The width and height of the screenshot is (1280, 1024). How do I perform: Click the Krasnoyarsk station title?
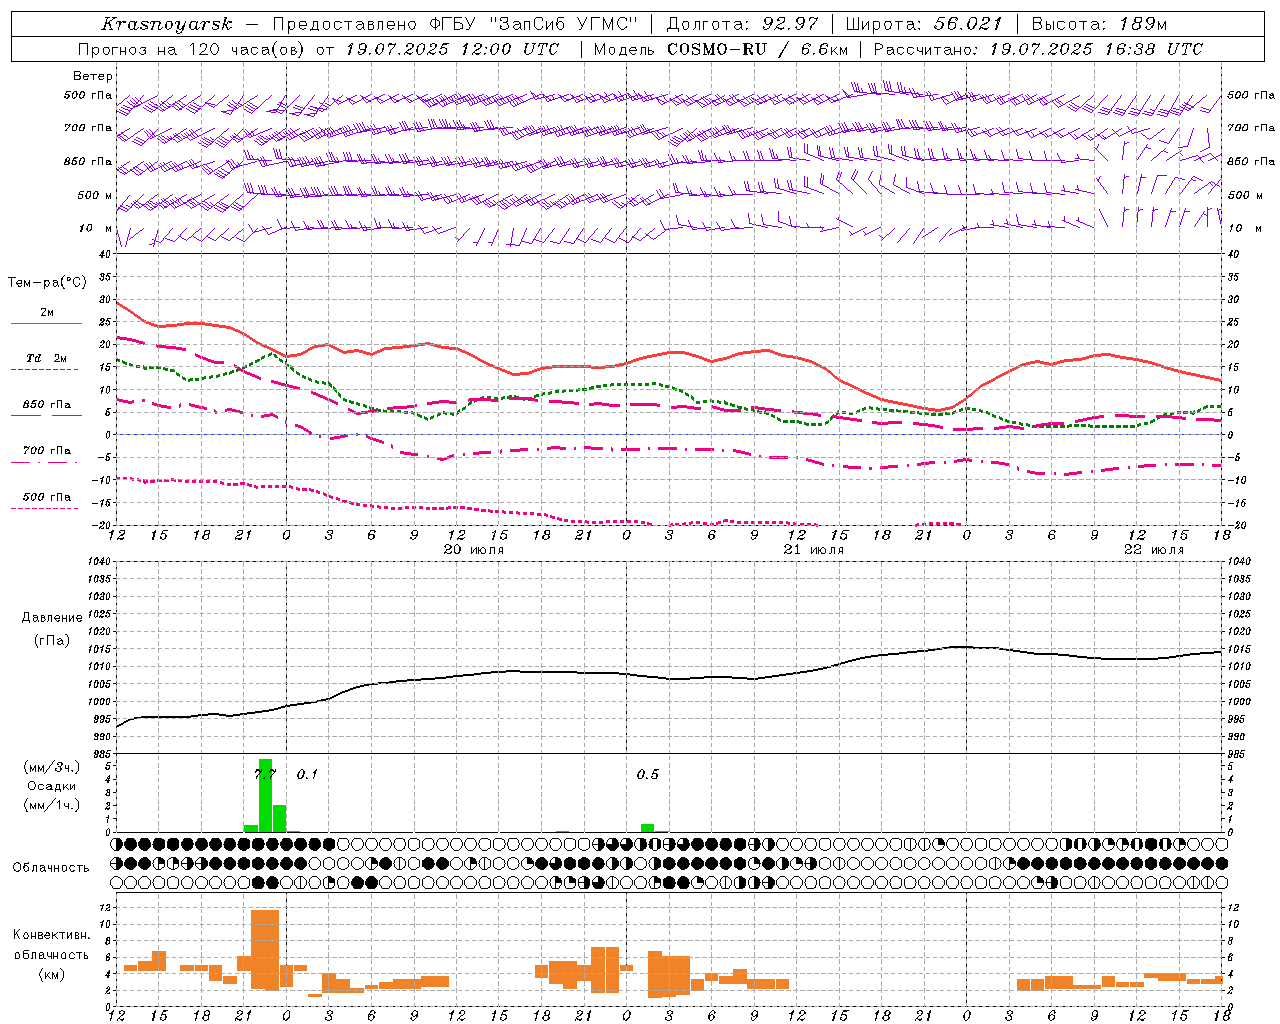[166, 24]
